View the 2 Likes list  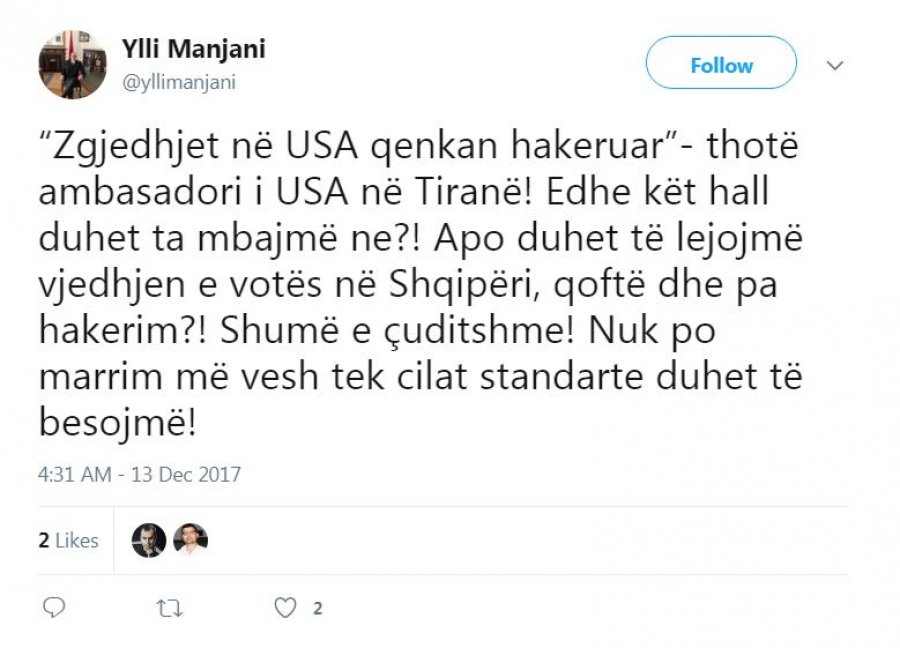[69, 540]
